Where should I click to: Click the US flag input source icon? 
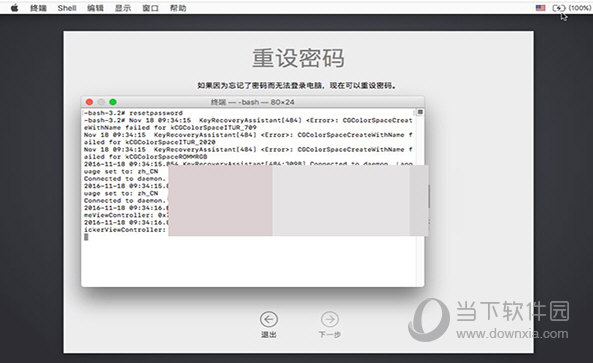(540, 8)
